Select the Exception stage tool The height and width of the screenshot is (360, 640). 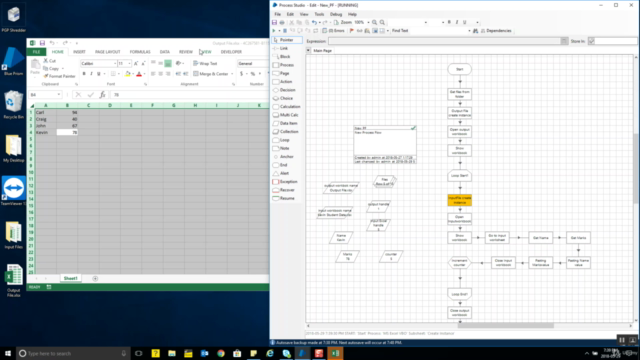point(285,182)
